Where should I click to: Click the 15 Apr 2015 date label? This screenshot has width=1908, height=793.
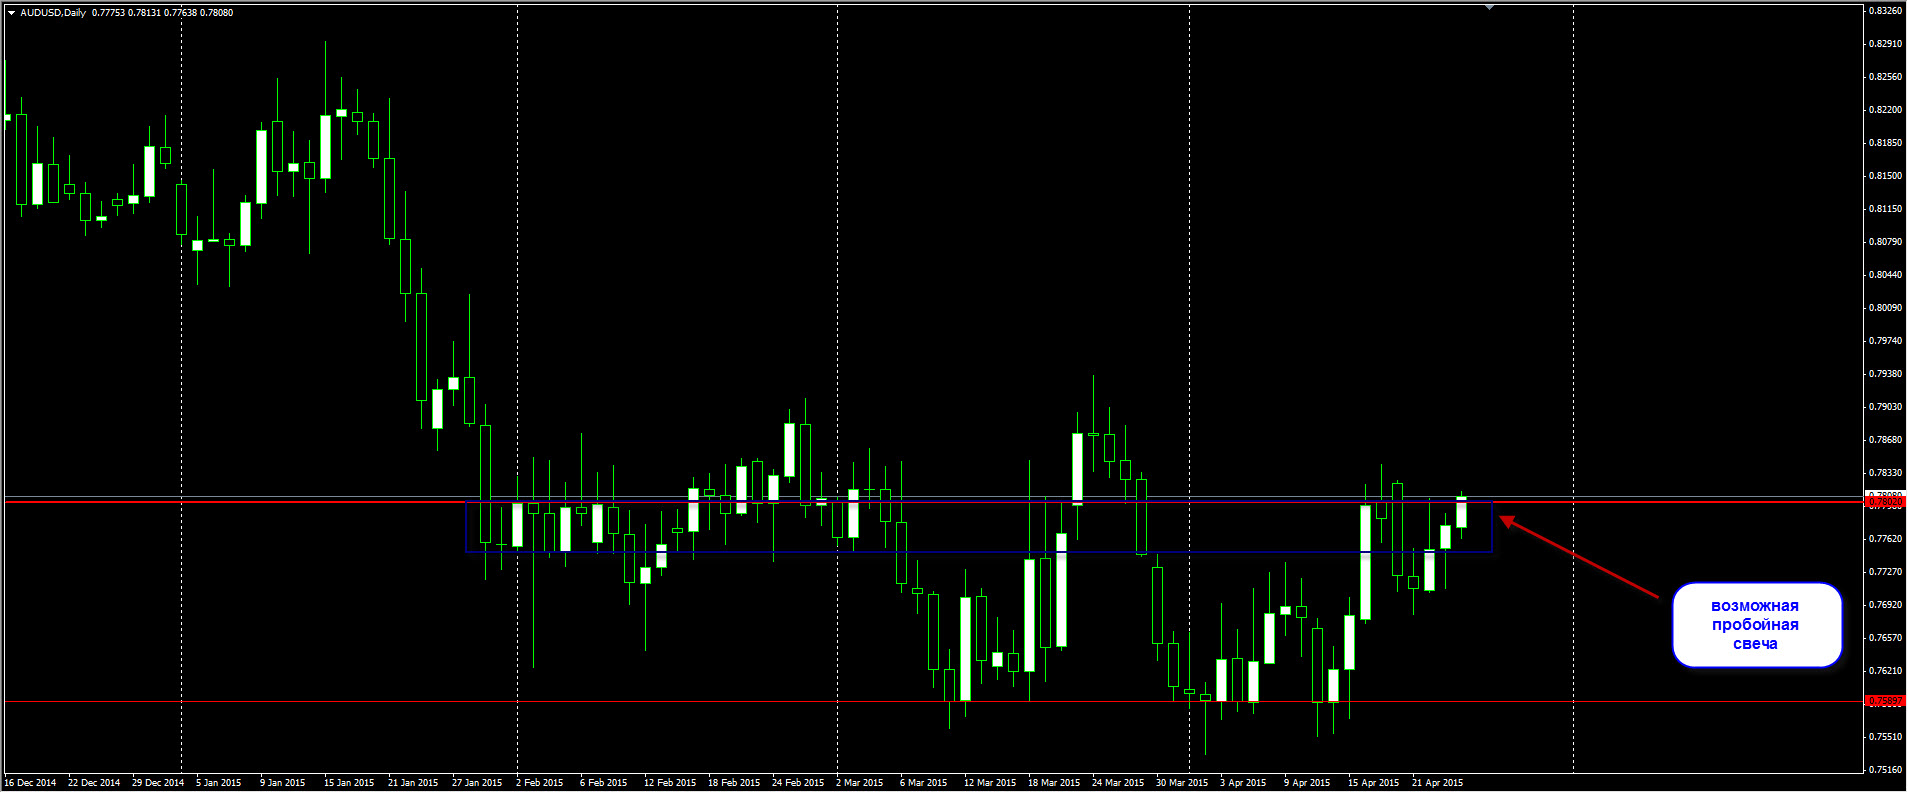click(x=1374, y=783)
